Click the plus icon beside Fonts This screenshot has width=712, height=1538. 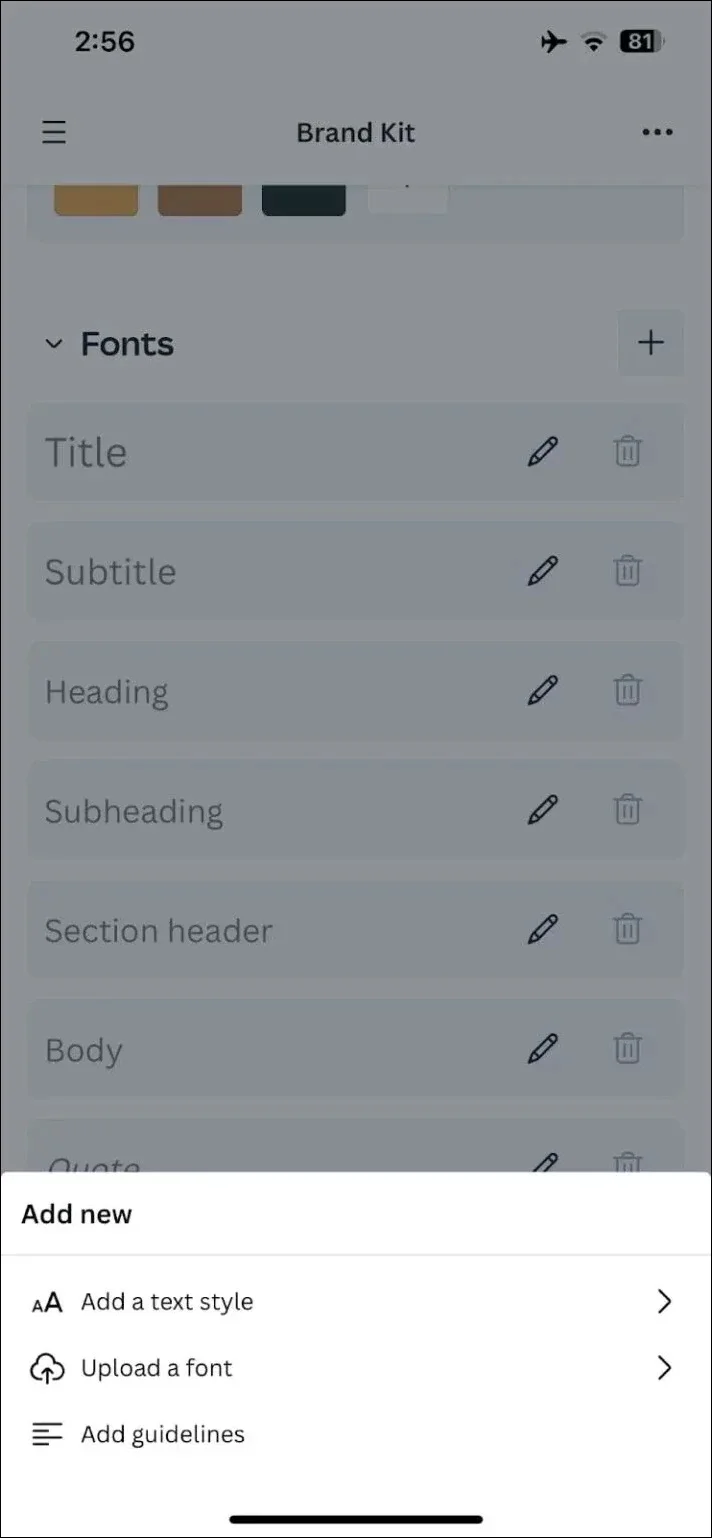pos(651,343)
